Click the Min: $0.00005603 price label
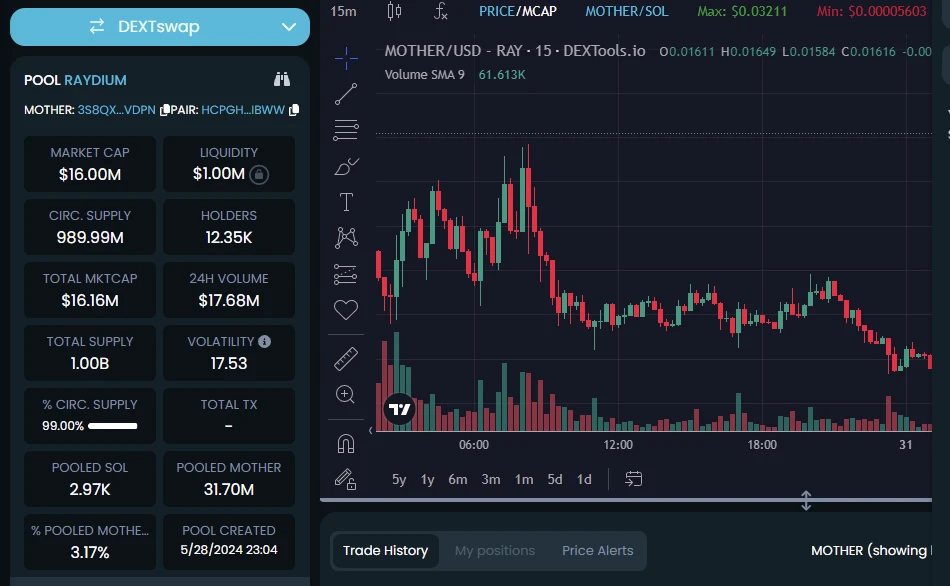 [x=871, y=11]
